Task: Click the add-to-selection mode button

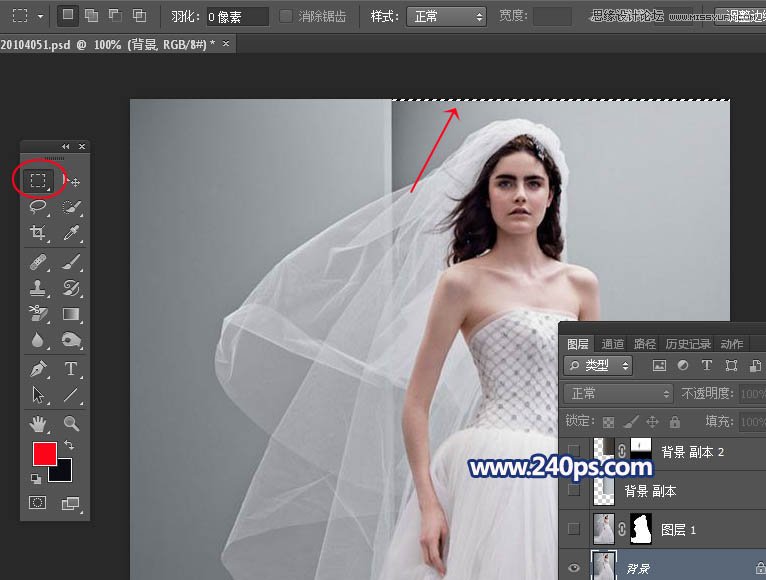Action: coord(91,16)
